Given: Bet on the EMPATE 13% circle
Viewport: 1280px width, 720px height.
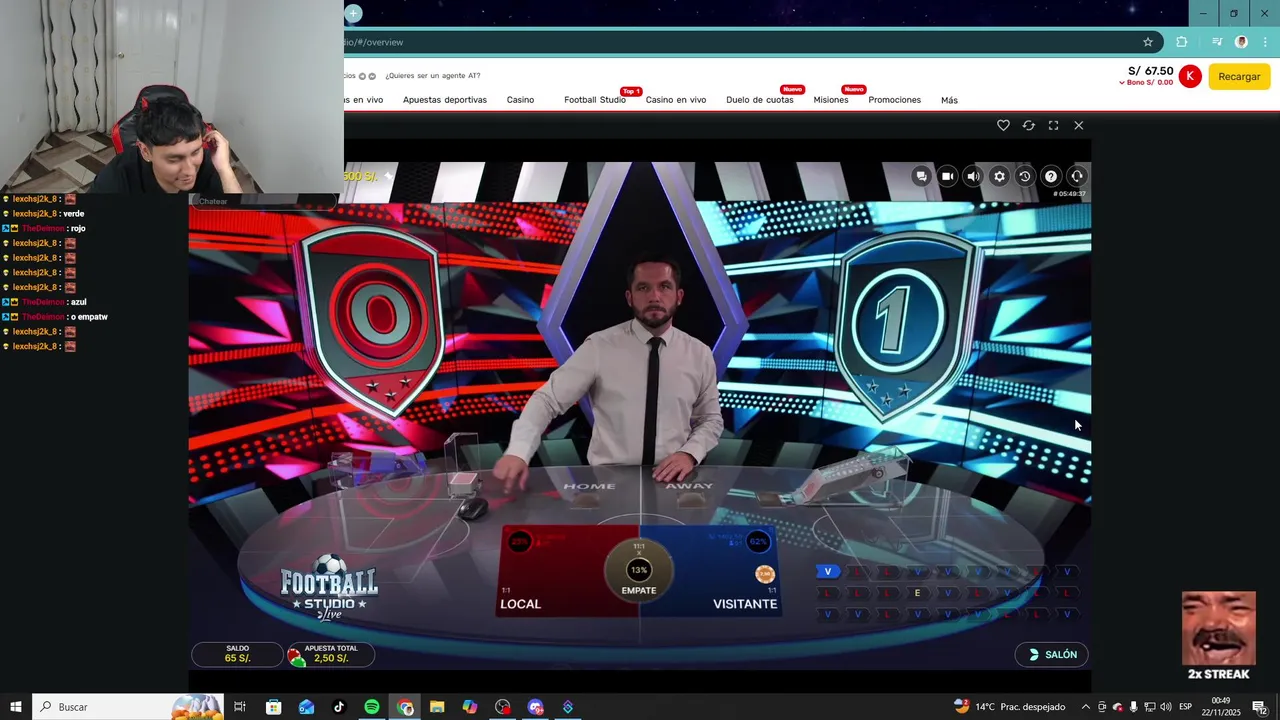Looking at the screenshot, I should tap(638, 570).
